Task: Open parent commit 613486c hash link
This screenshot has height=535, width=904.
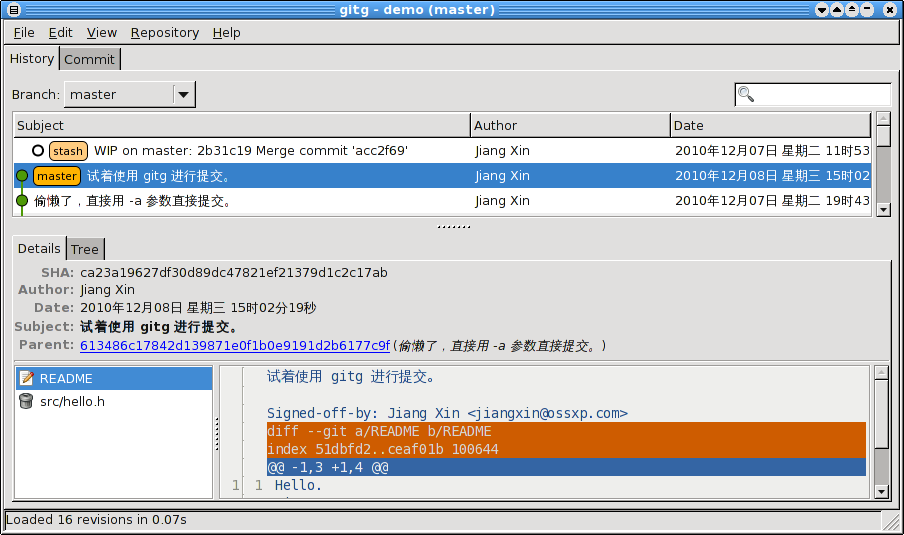Action: [235, 345]
